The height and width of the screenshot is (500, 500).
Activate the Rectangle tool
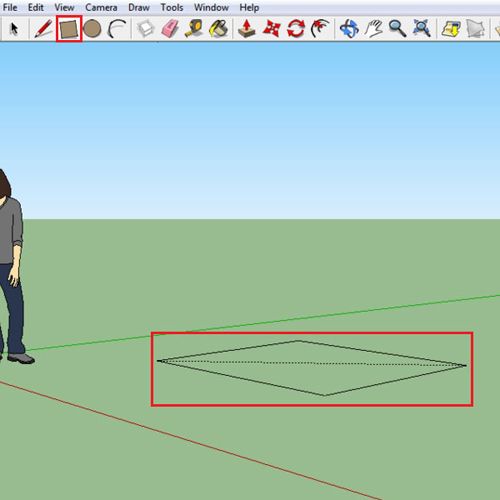coord(69,29)
